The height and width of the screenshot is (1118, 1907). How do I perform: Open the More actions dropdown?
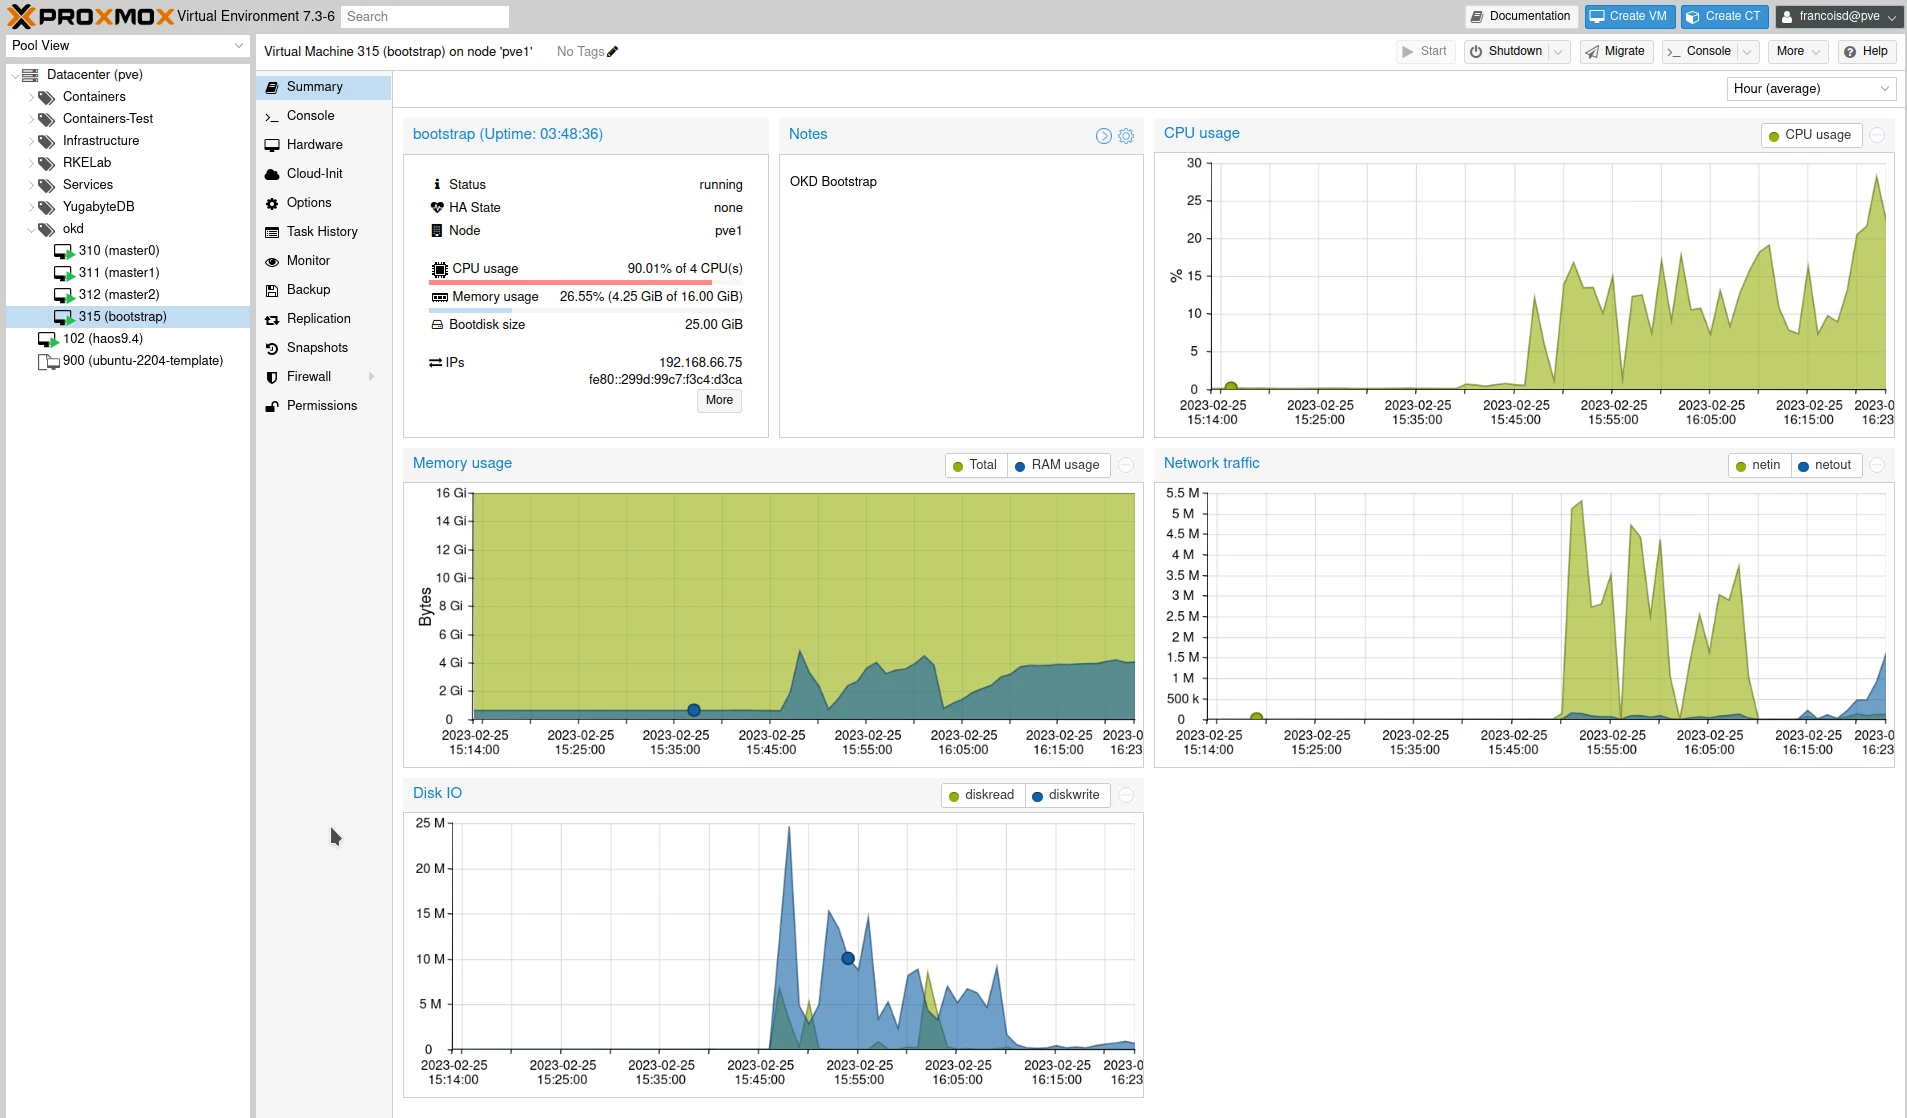pyautogui.click(x=1798, y=52)
